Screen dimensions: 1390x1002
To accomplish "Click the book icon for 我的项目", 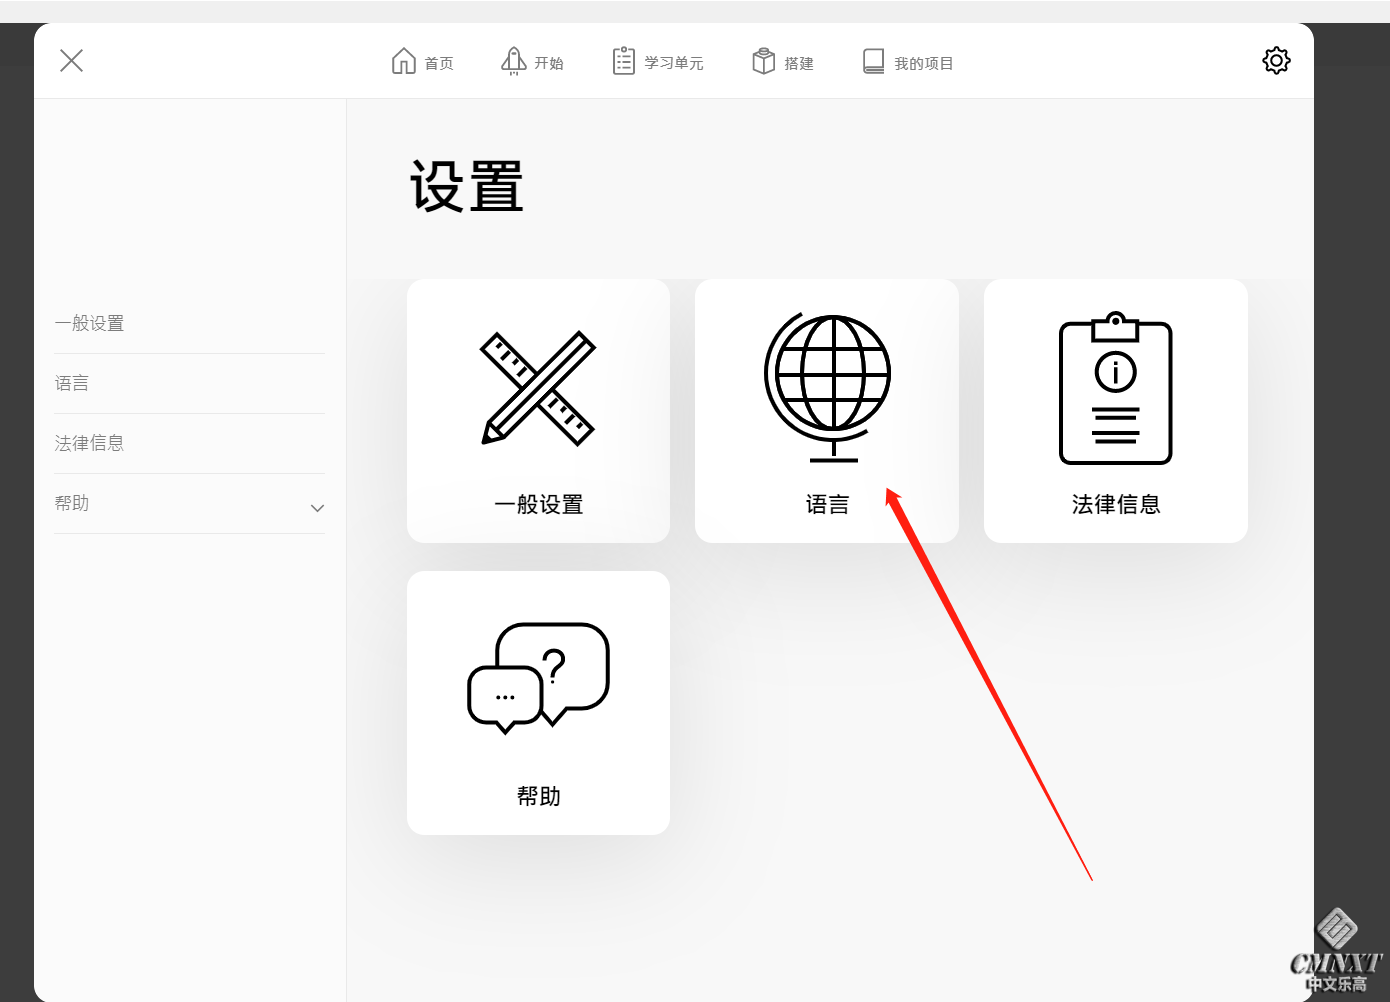I will click(873, 61).
